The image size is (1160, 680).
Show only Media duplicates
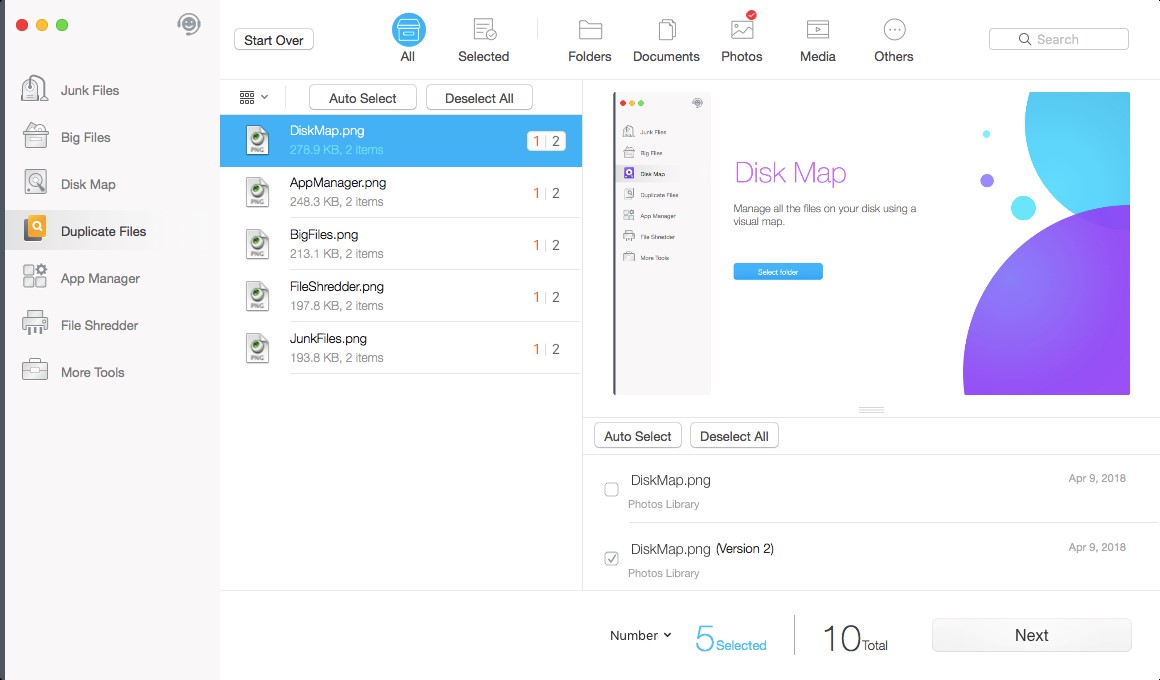click(817, 38)
